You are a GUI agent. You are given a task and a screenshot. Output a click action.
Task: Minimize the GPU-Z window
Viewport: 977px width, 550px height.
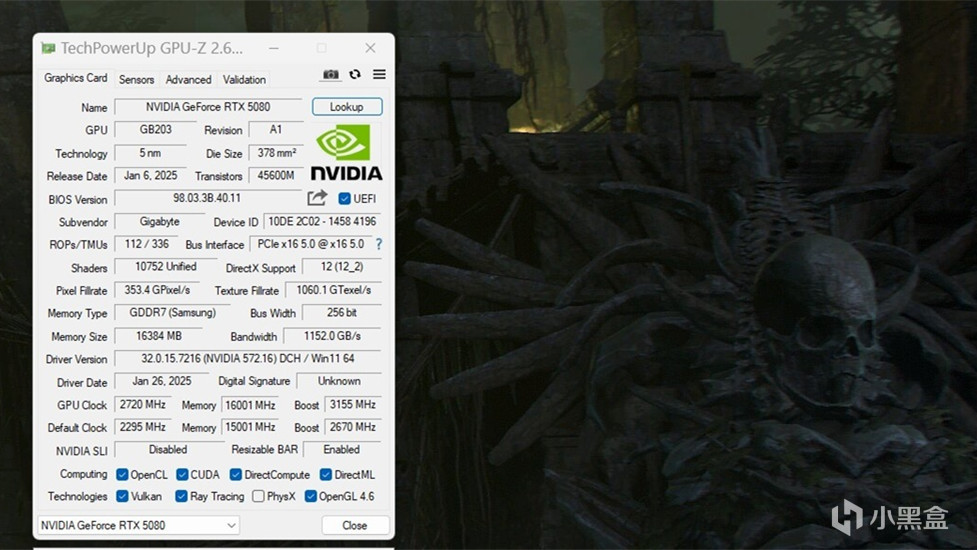274,48
